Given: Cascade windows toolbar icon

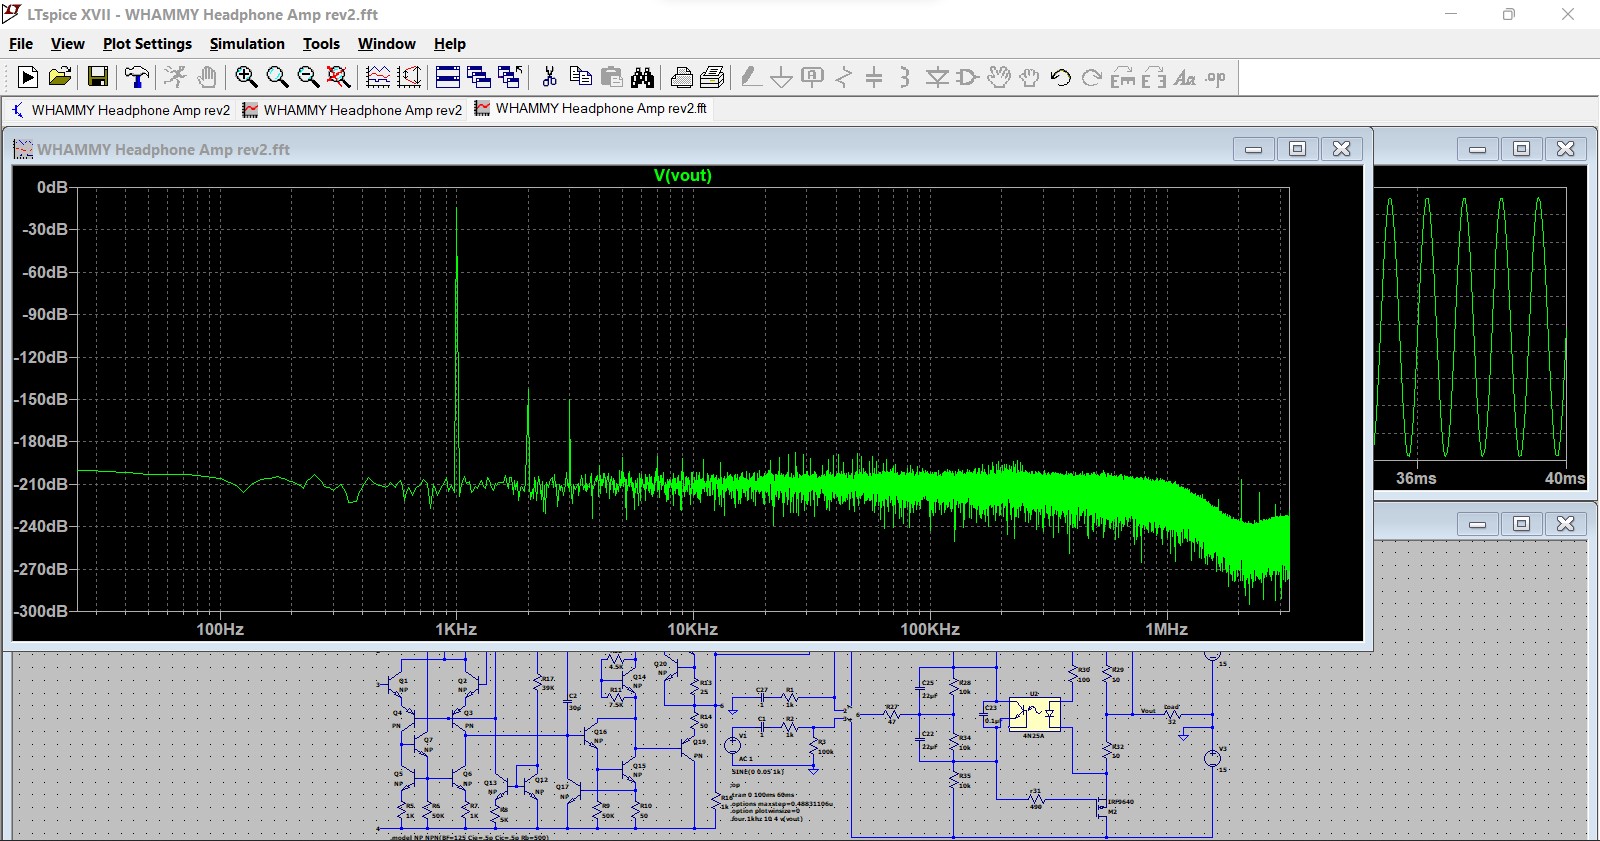Looking at the screenshot, I should (479, 77).
